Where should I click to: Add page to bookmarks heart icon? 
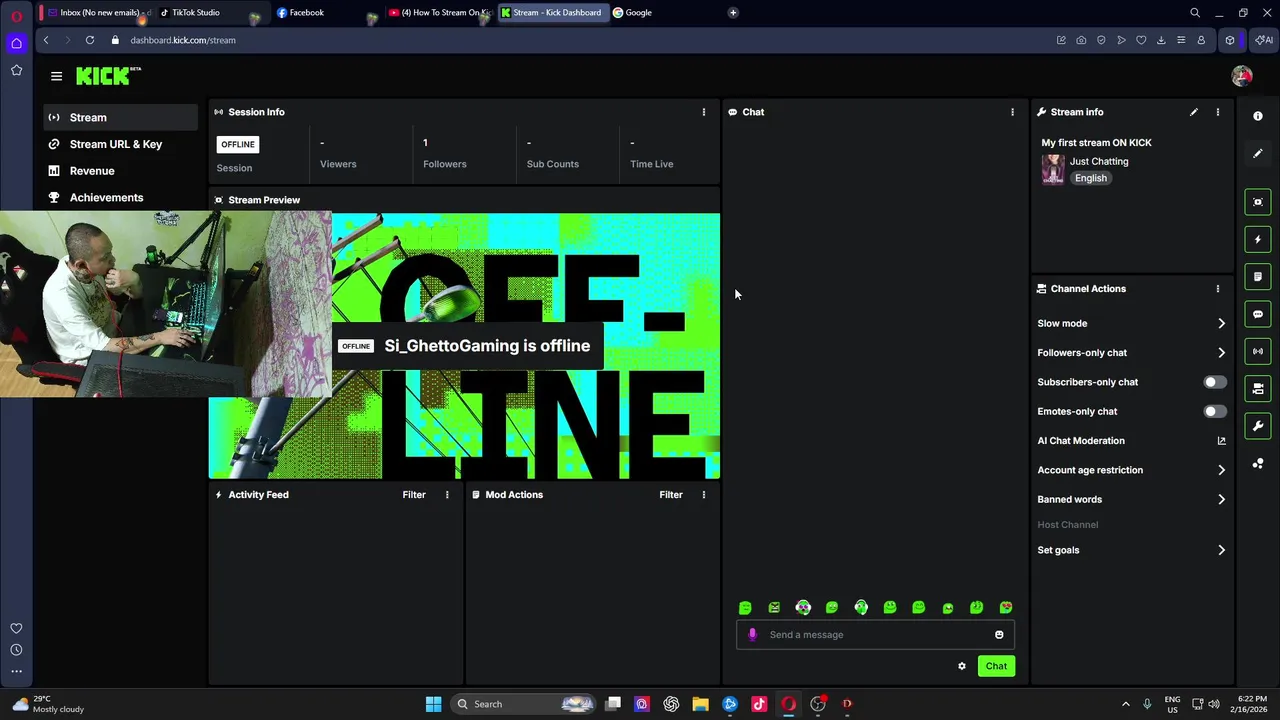click(1141, 40)
